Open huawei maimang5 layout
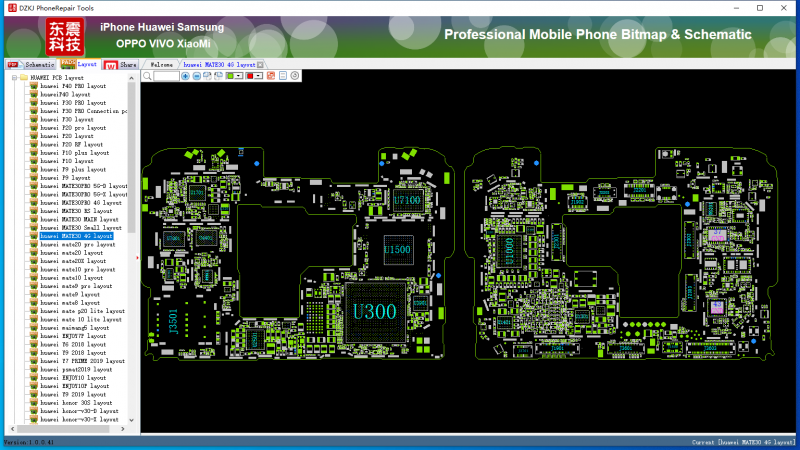 pos(74,328)
